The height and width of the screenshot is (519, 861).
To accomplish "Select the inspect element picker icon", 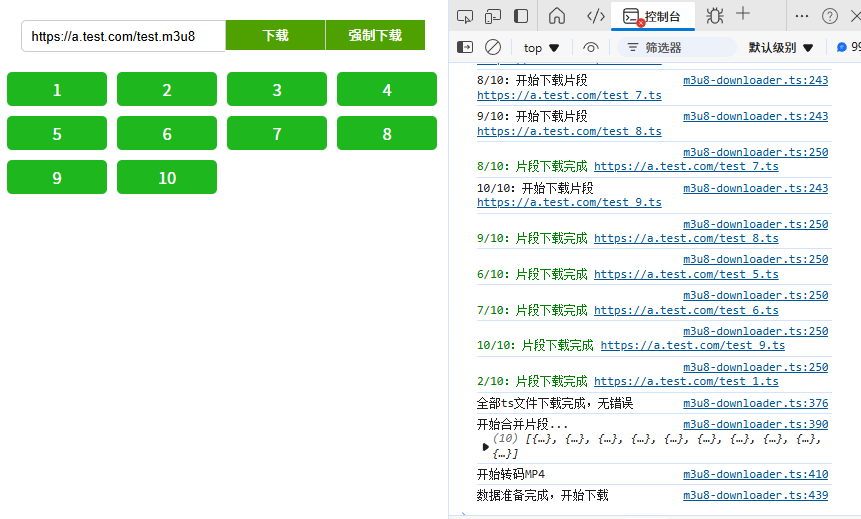I will 465,16.
